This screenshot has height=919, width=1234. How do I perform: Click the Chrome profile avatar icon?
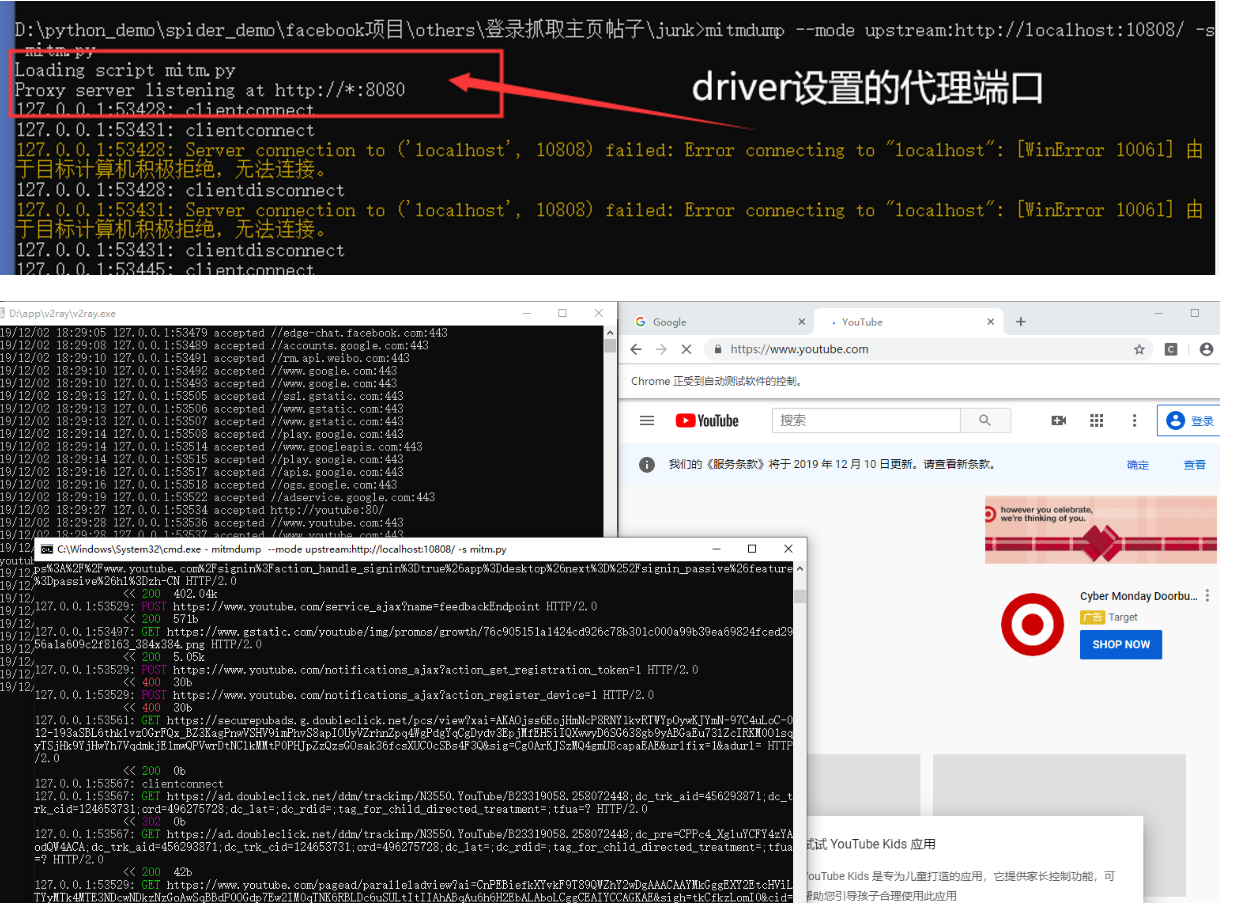pos(1207,348)
